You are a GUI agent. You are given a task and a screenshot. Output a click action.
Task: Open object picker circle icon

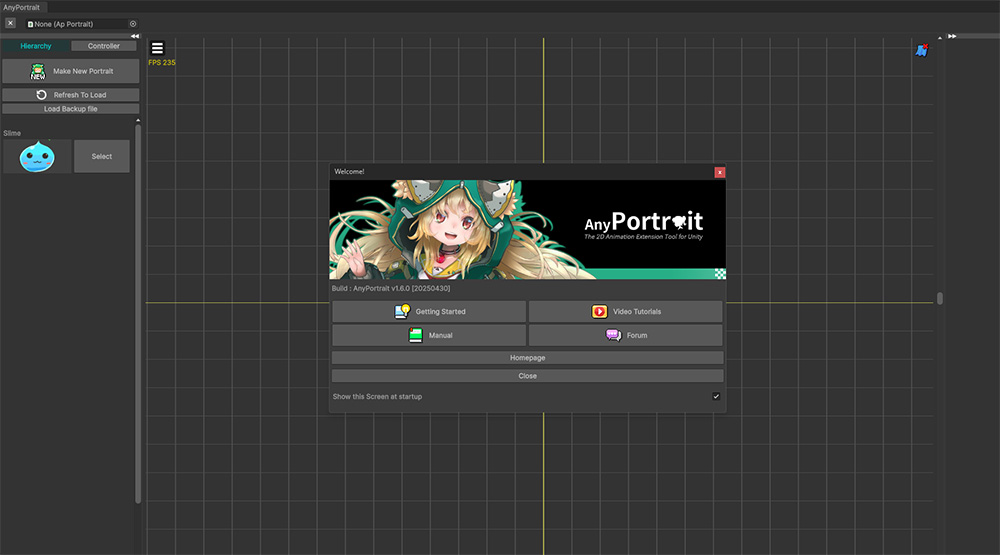133,24
